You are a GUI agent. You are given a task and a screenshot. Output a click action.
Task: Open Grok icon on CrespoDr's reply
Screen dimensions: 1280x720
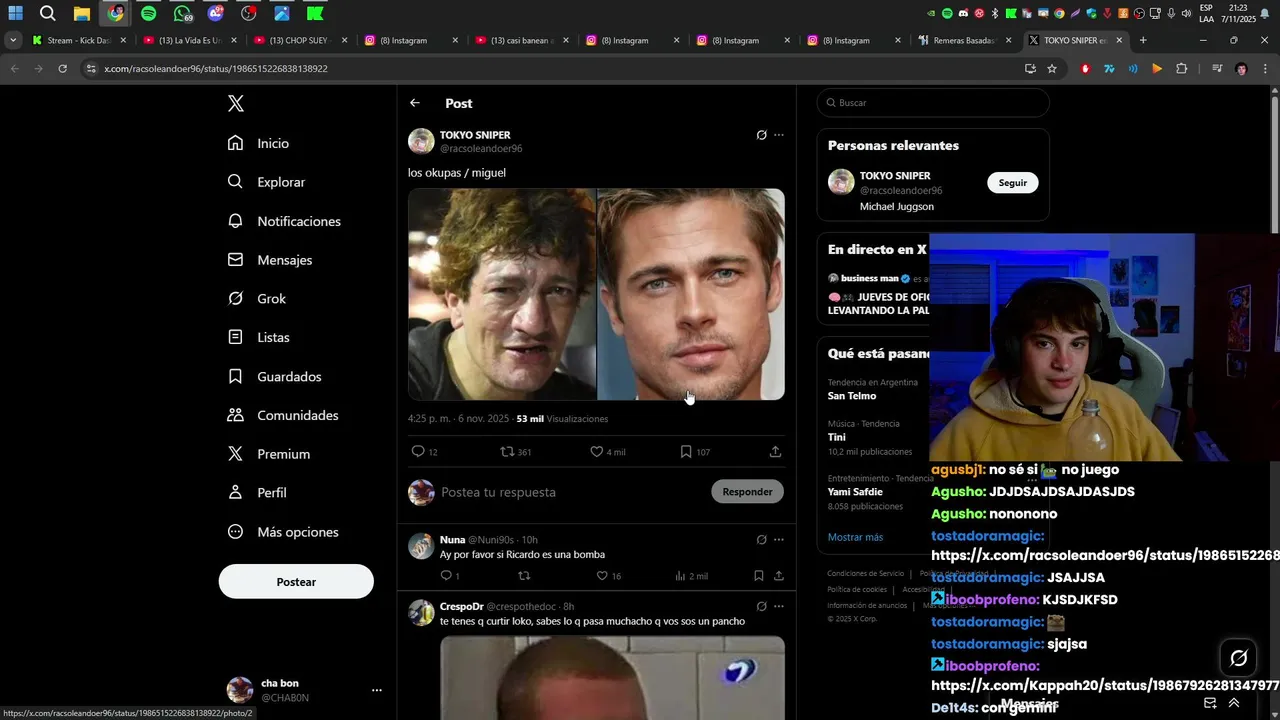761,606
